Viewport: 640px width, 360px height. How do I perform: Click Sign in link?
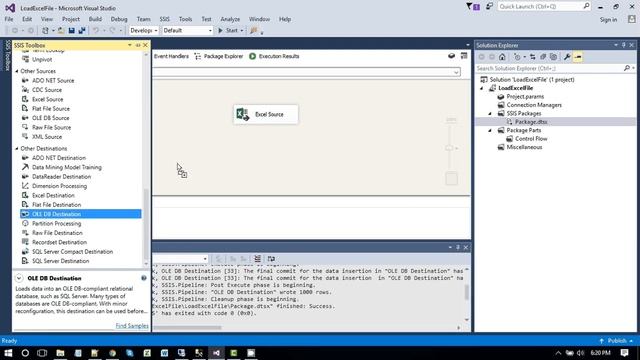coord(608,20)
